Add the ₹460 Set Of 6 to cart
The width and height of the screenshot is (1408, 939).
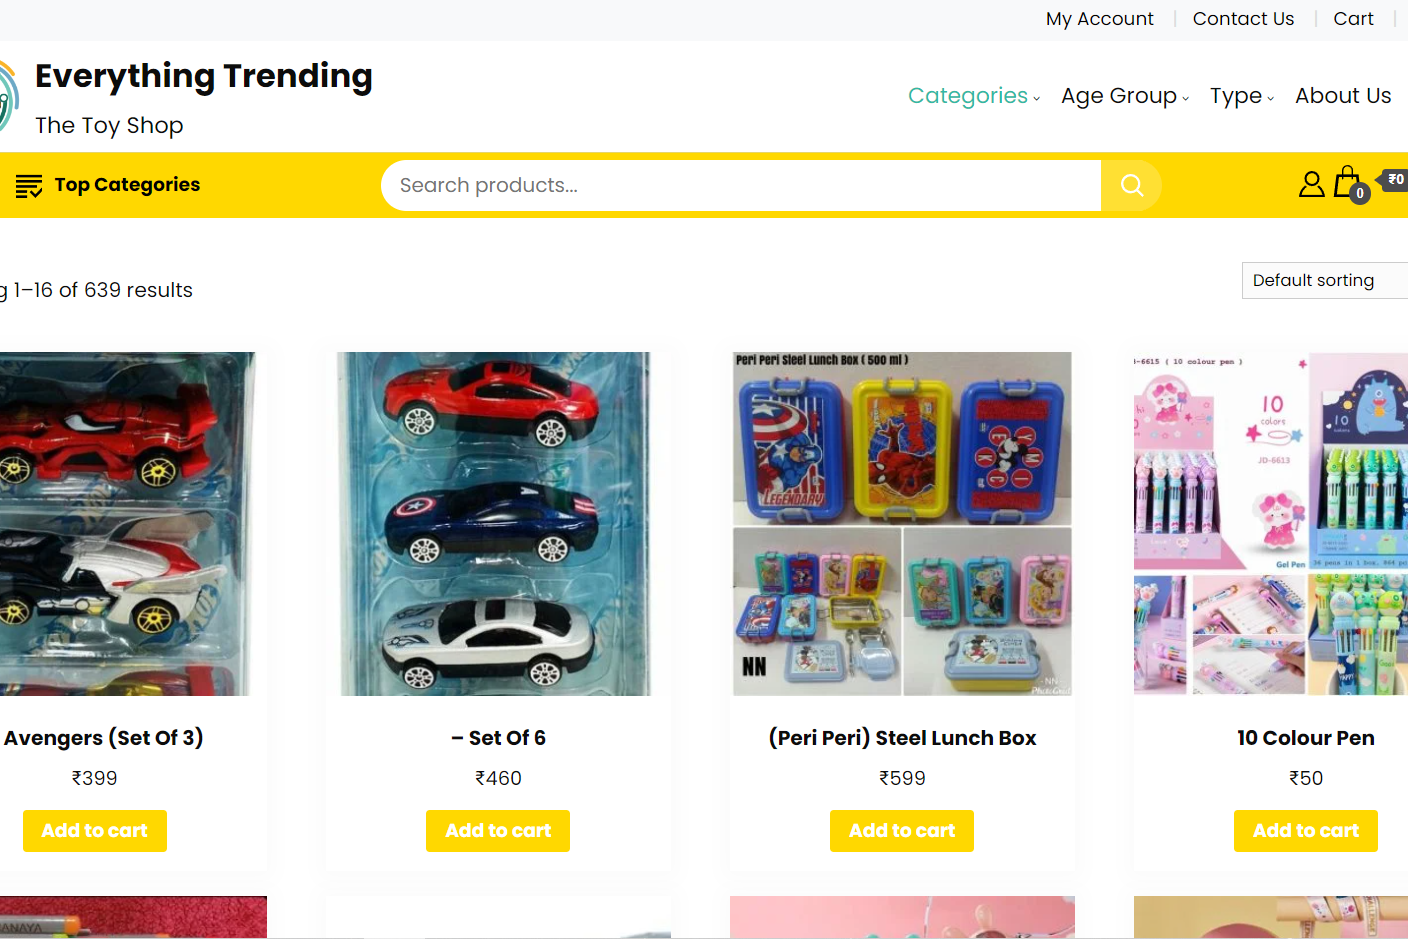(x=498, y=831)
